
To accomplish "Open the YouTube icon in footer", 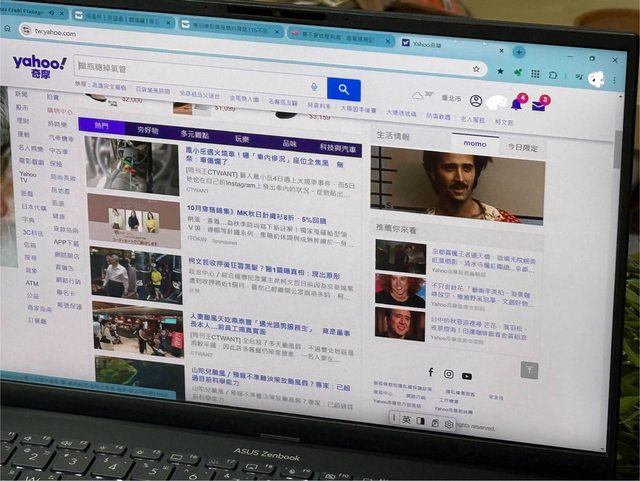I will [x=466, y=375].
